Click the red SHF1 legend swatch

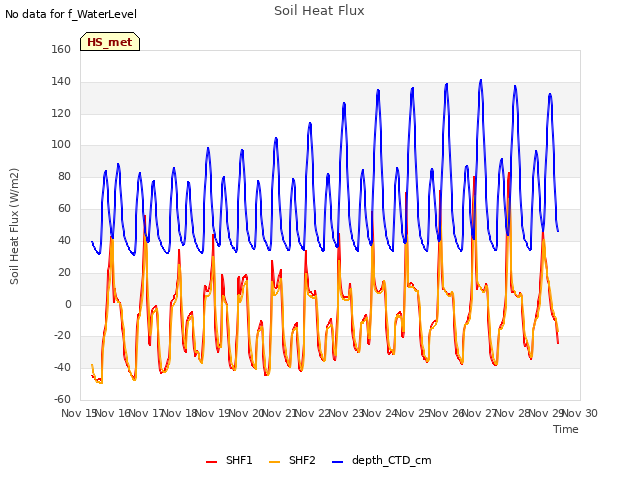click(x=211, y=462)
